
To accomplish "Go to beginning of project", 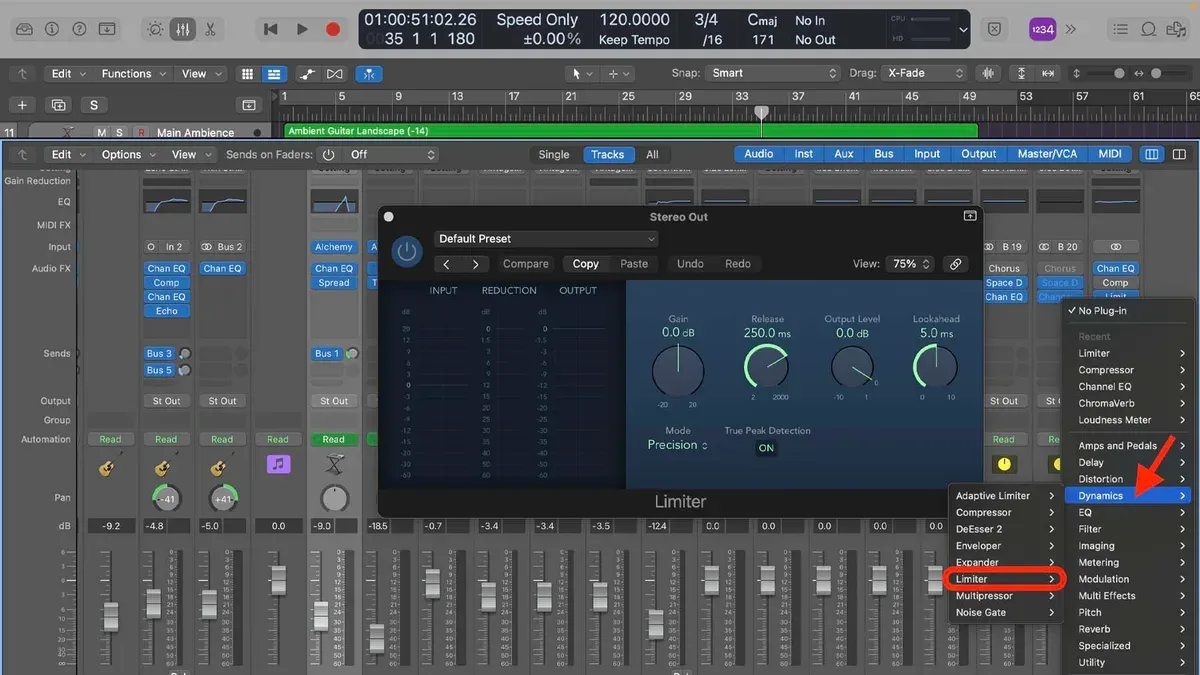I will (270, 30).
